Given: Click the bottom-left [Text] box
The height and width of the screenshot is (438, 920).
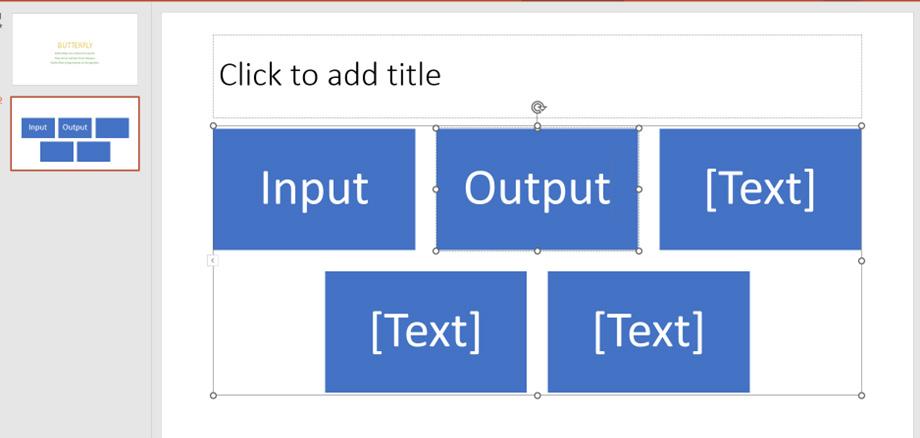Looking at the screenshot, I should 425,331.
